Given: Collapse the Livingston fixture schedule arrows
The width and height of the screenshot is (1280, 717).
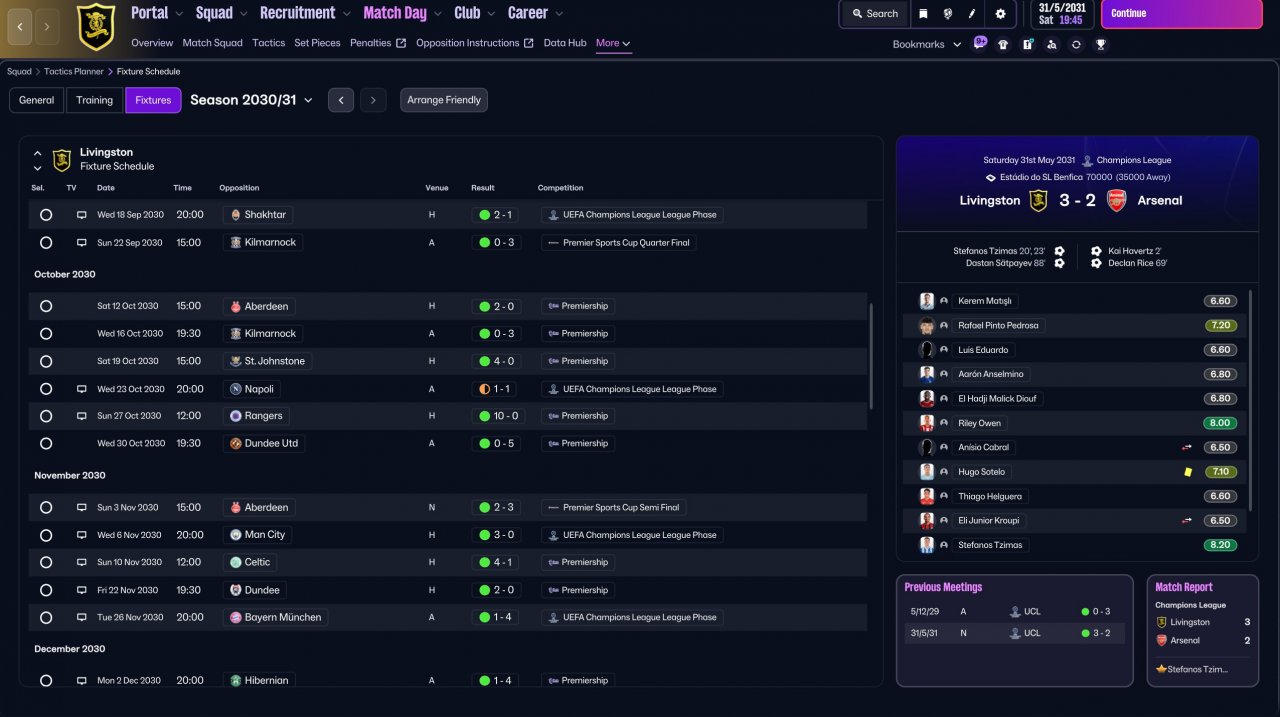Looking at the screenshot, I should (37, 160).
